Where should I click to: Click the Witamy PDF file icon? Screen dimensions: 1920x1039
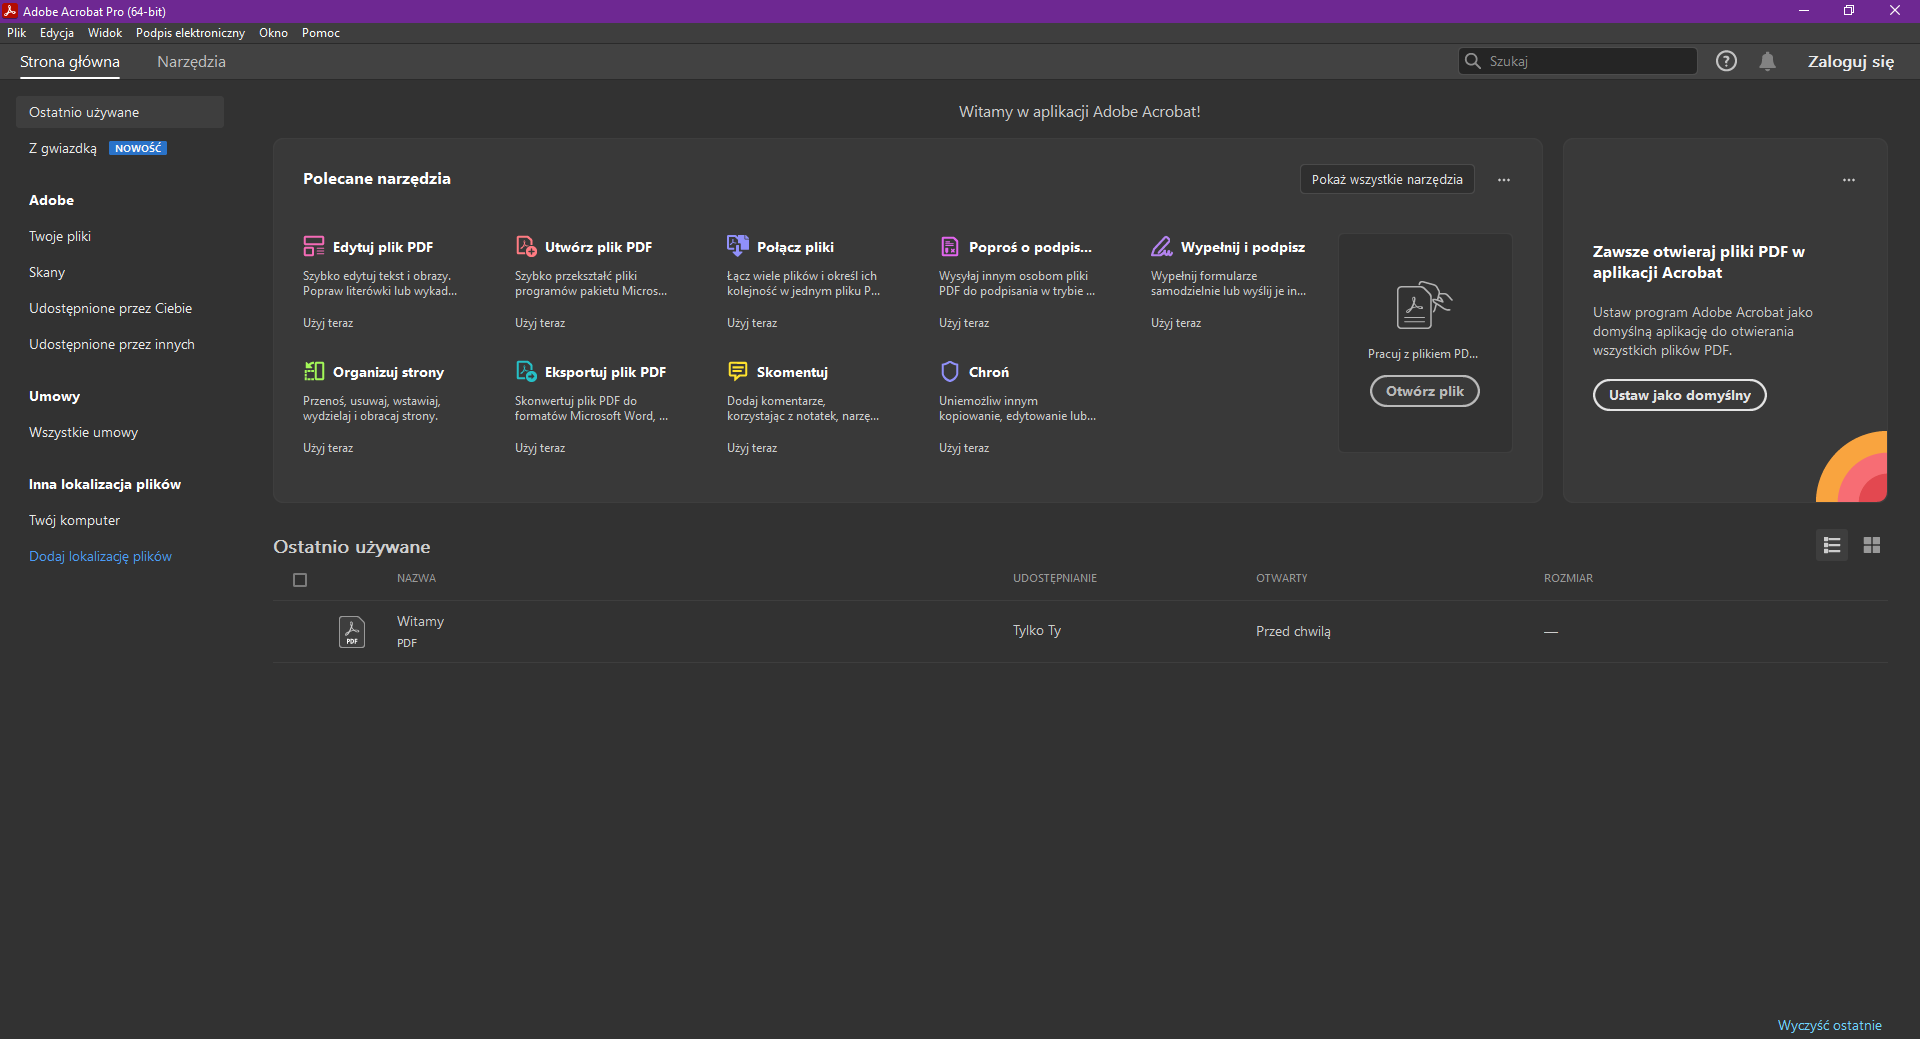click(x=352, y=631)
